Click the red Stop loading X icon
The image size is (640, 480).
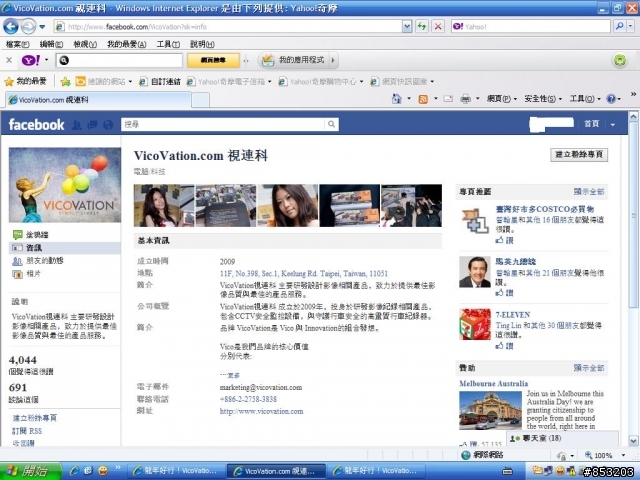(438, 27)
